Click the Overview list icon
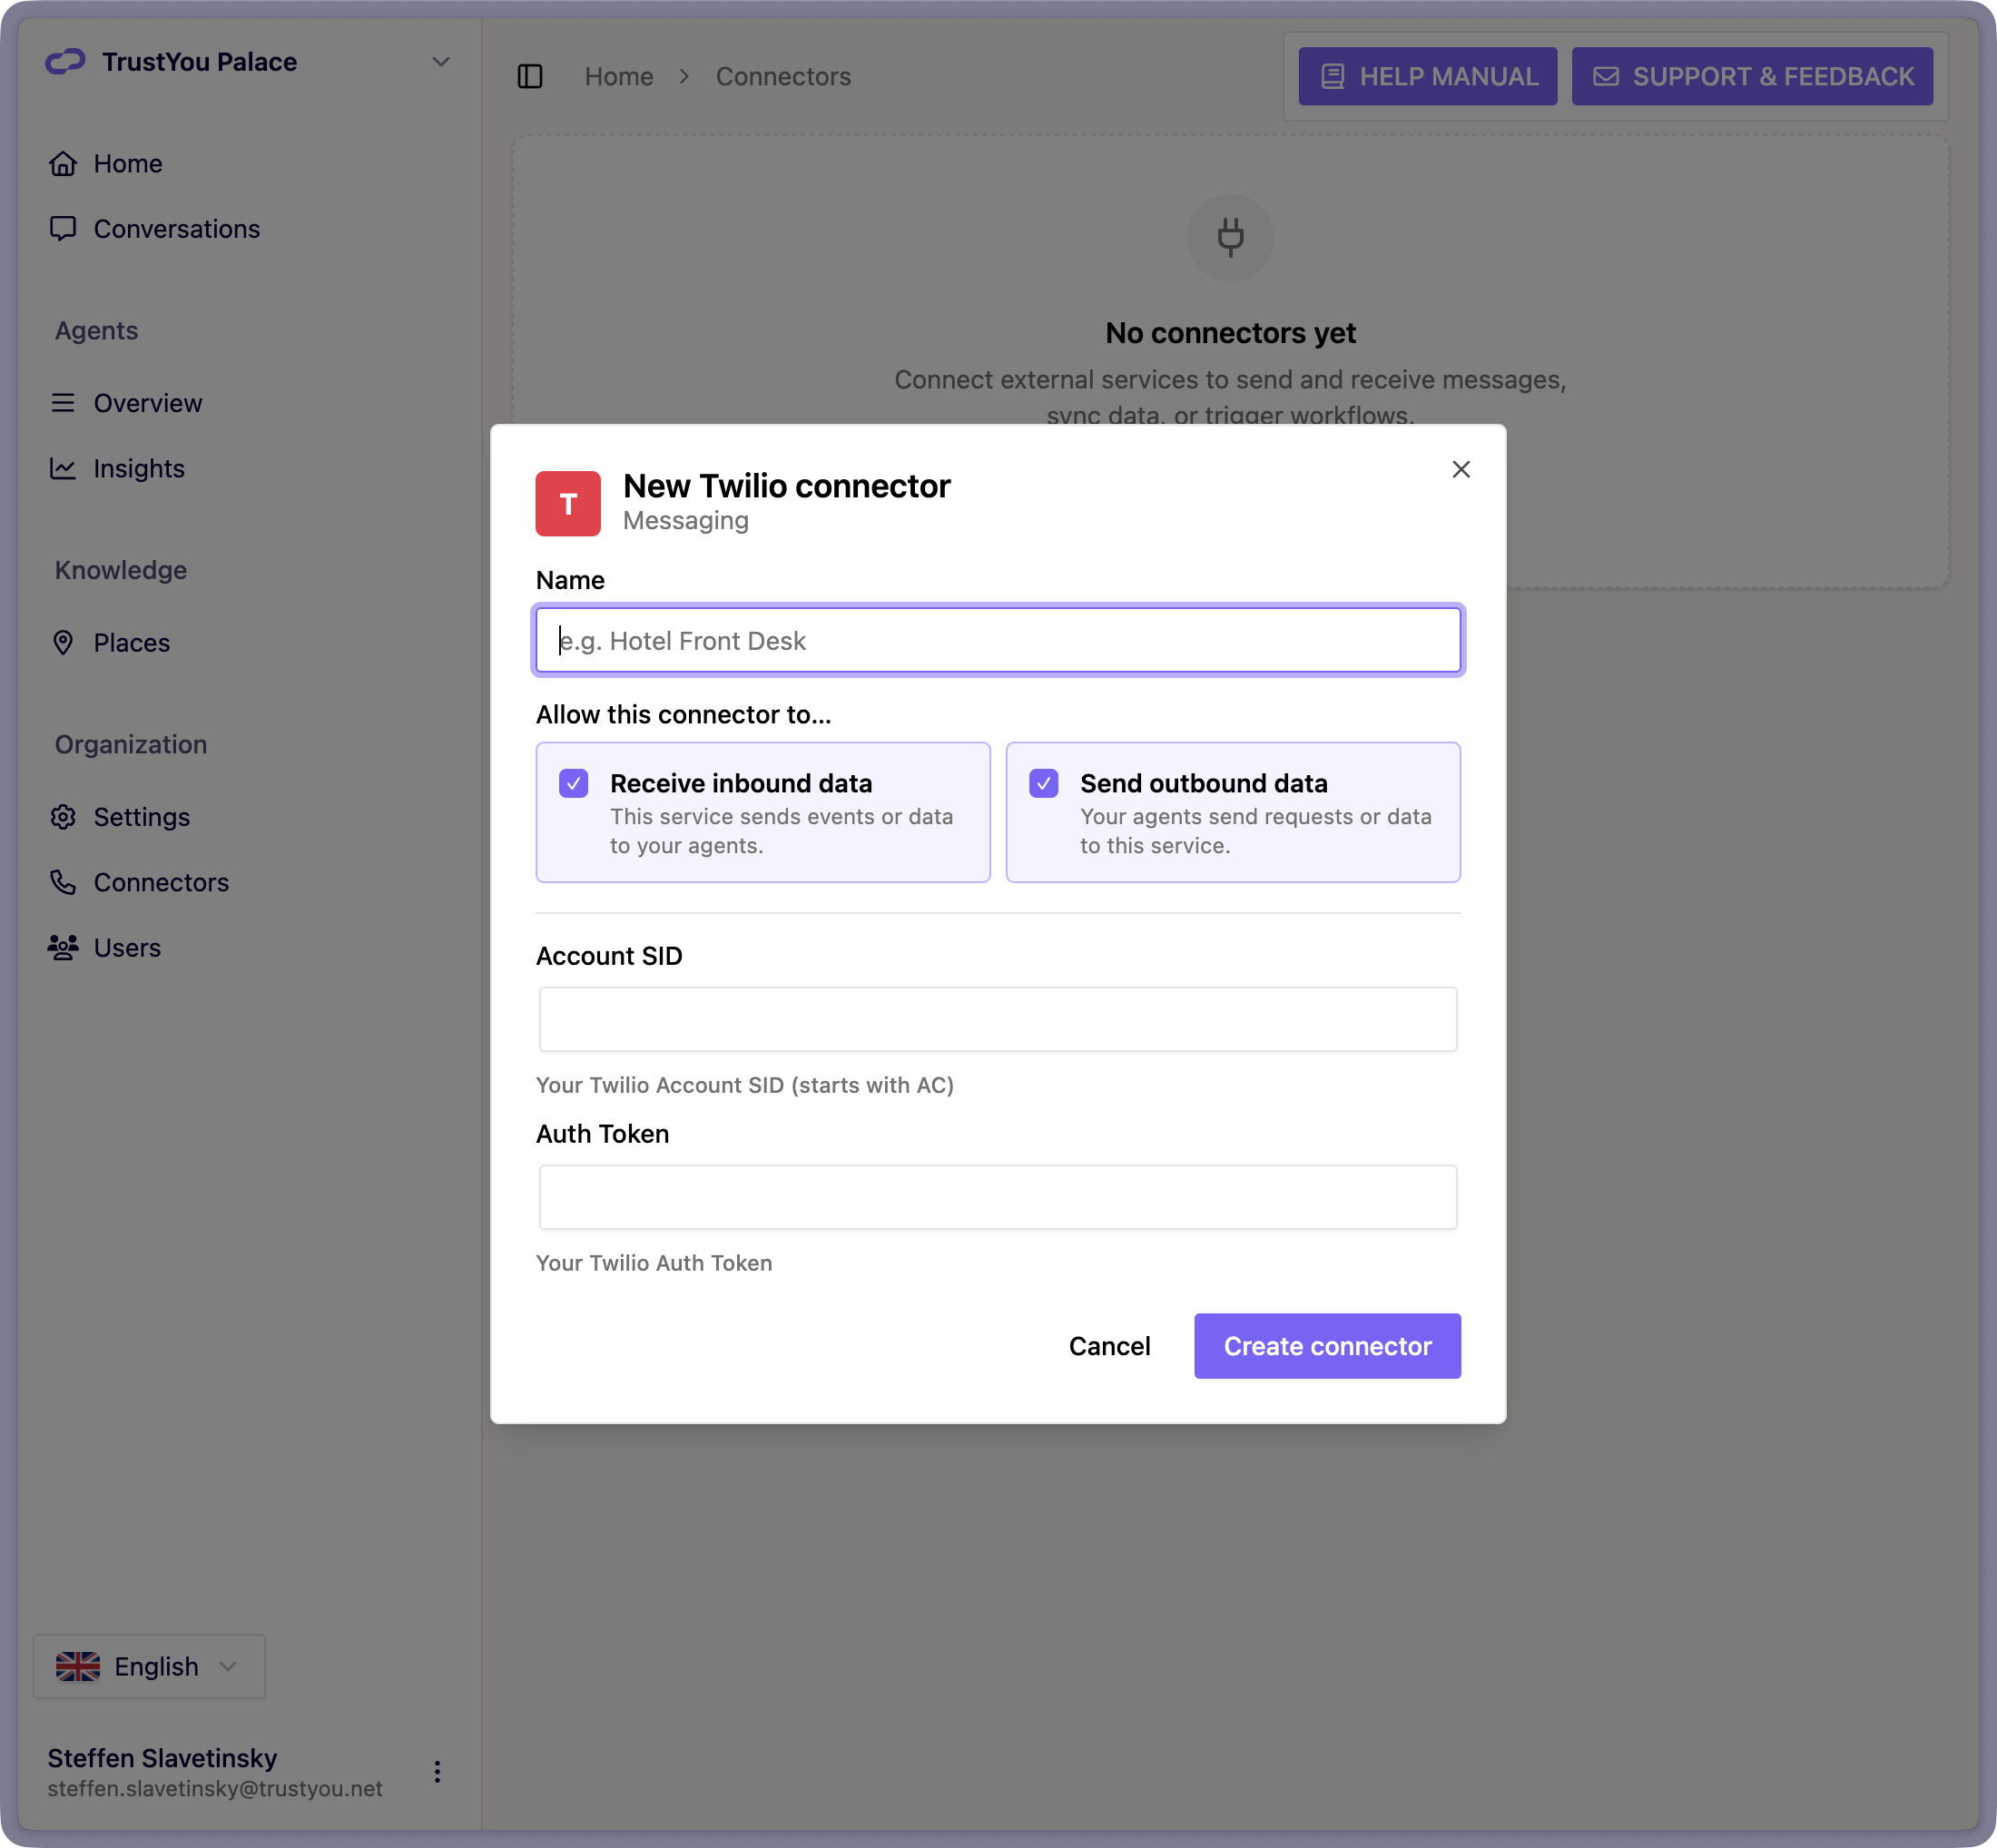Viewport: 1997px width, 1848px height. point(63,403)
